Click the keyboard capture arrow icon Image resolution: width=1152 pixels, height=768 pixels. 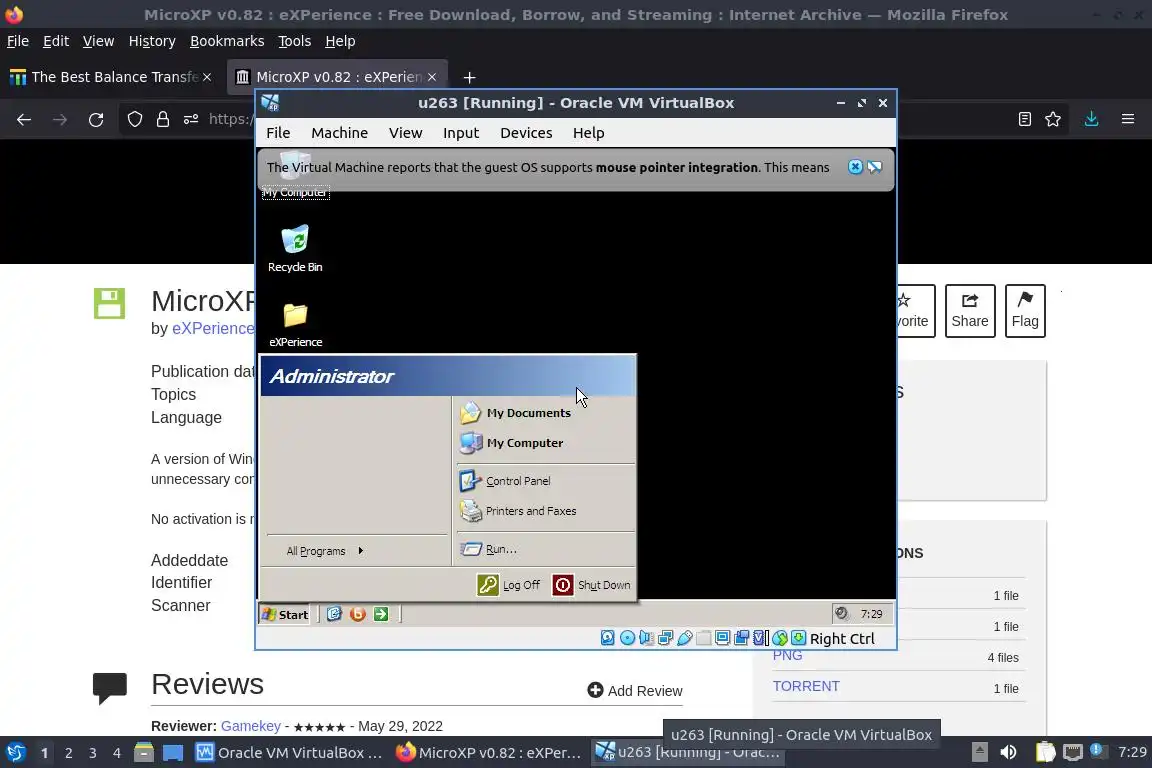[x=799, y=638]
